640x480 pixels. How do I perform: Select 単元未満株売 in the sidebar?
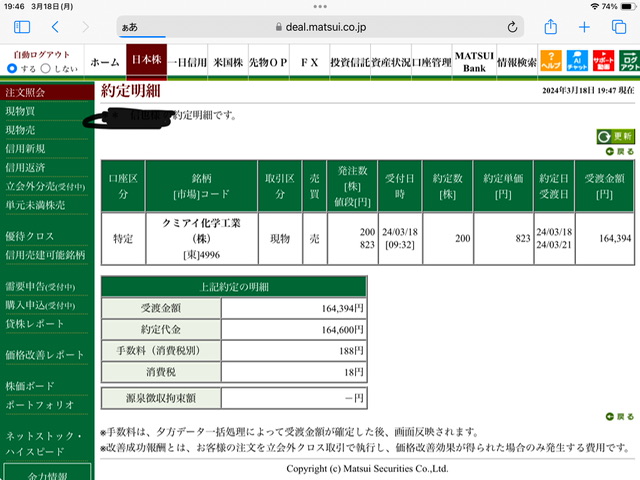tap(35, 205)
